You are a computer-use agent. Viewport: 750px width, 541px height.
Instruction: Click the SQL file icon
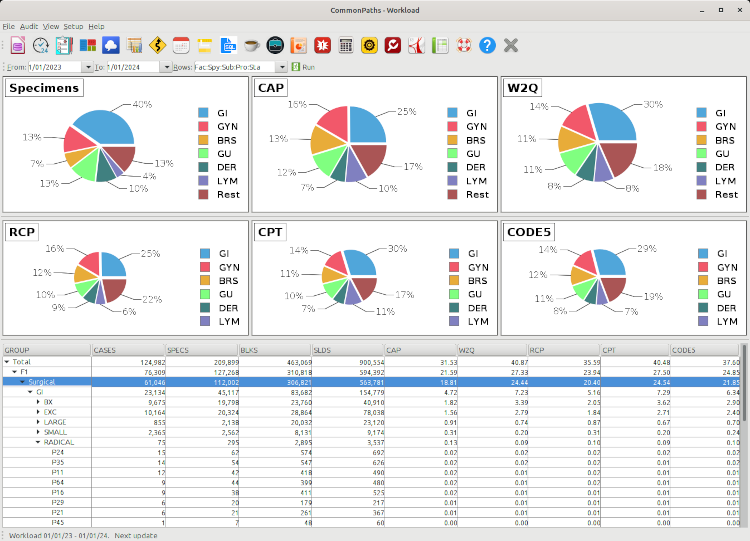228,45
